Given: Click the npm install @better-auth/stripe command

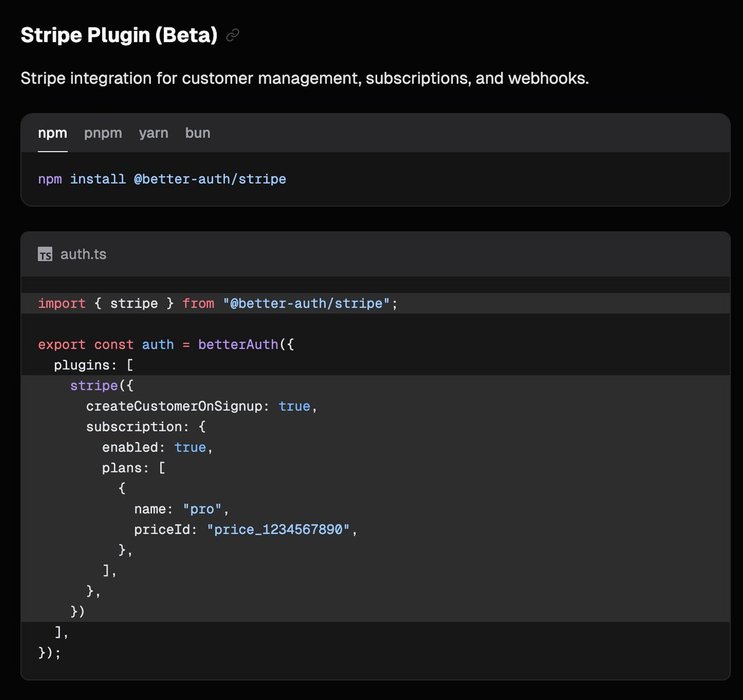Looking at the screenshot, I should [x=162, y=179].
